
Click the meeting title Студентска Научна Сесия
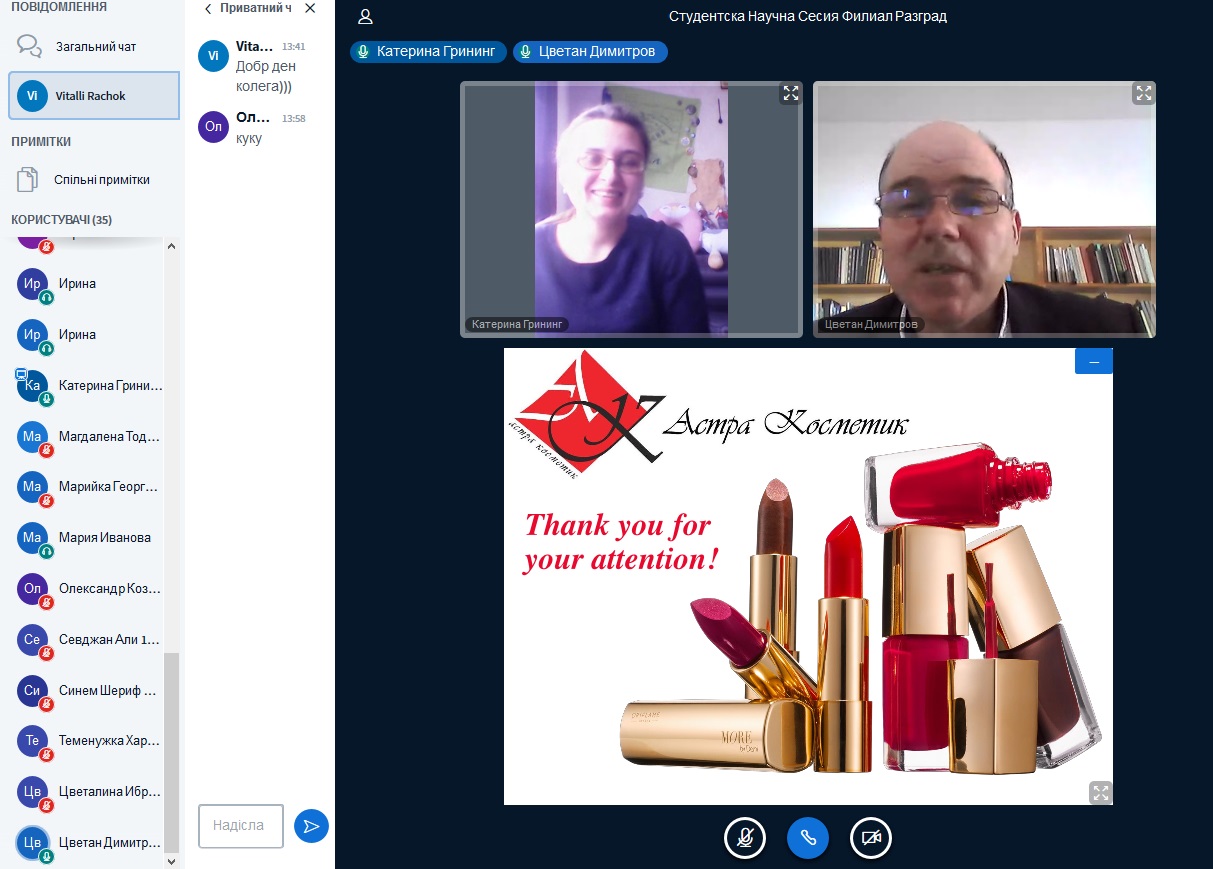click(x=807, y=16)
